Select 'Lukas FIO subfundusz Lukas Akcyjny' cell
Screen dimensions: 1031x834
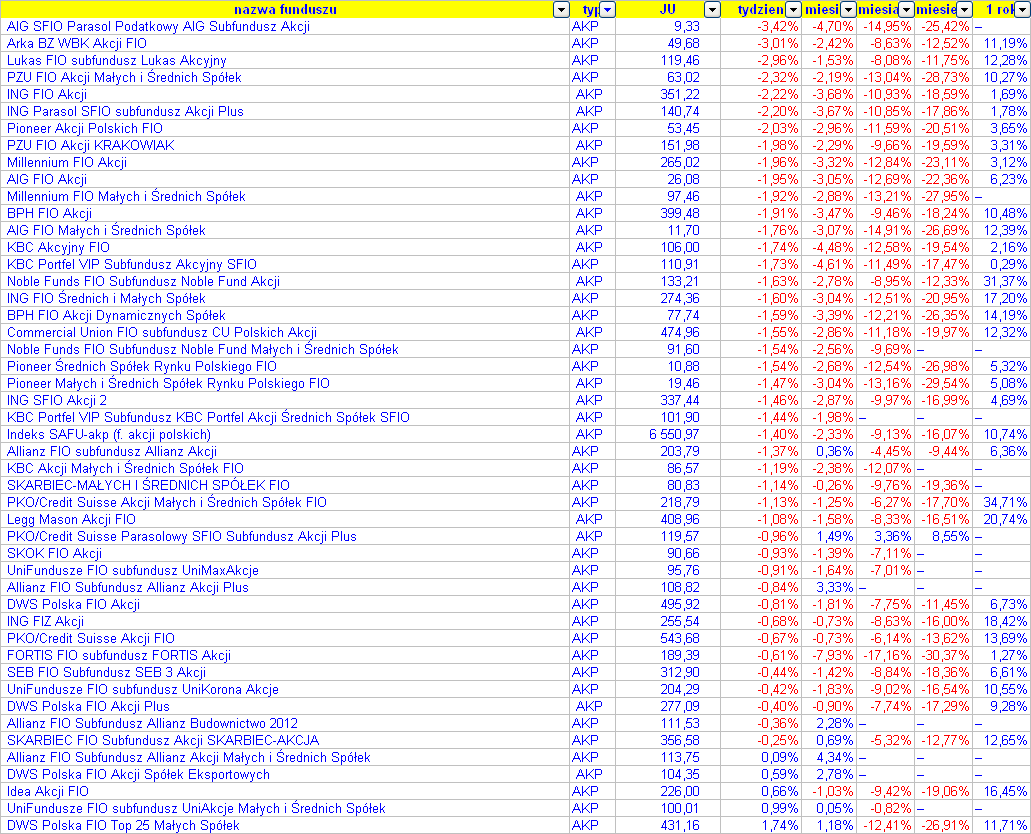(x=116, y=61)
